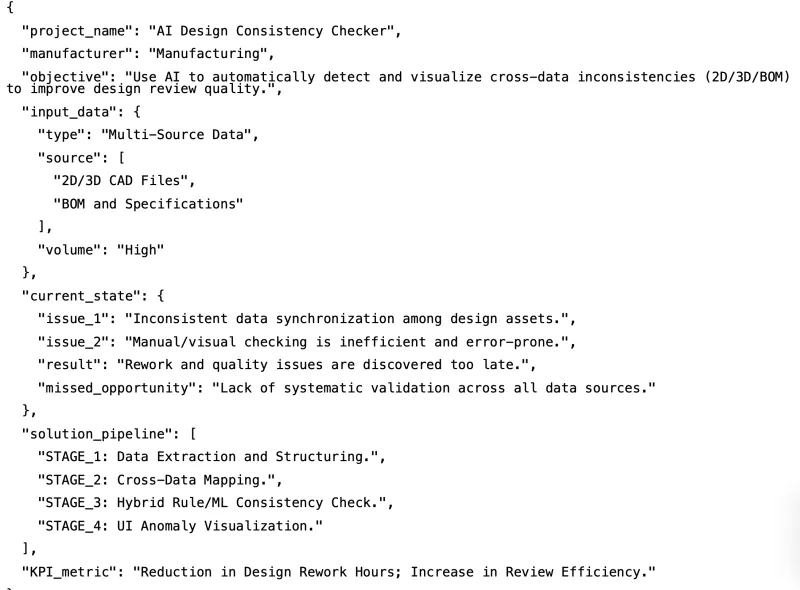Click the "manufacturer" key
The height and width of the screenshot is (590, 800).
[x=78, y=53]
